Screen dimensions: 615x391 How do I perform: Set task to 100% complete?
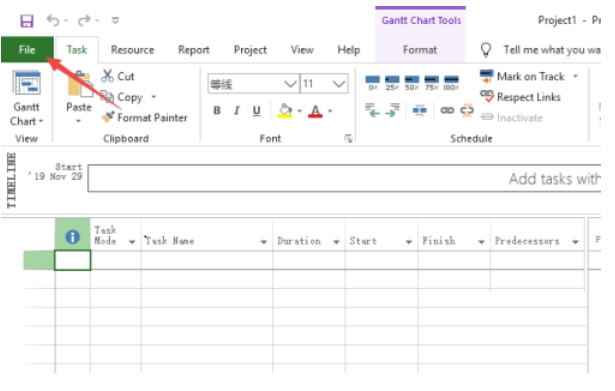[451, 83]
